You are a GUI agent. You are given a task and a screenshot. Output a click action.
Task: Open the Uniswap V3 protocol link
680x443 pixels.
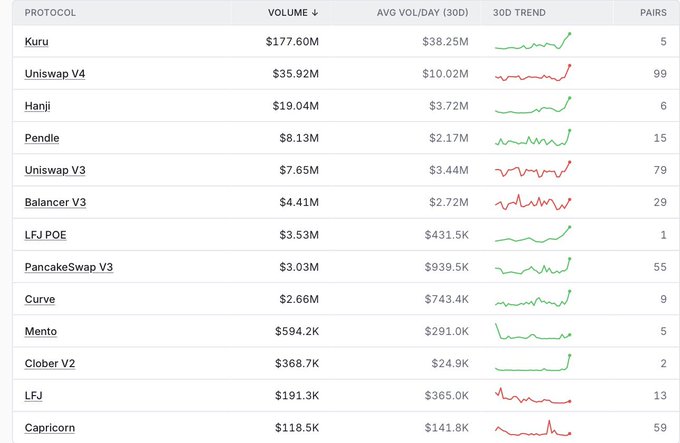tap(55, 170)
